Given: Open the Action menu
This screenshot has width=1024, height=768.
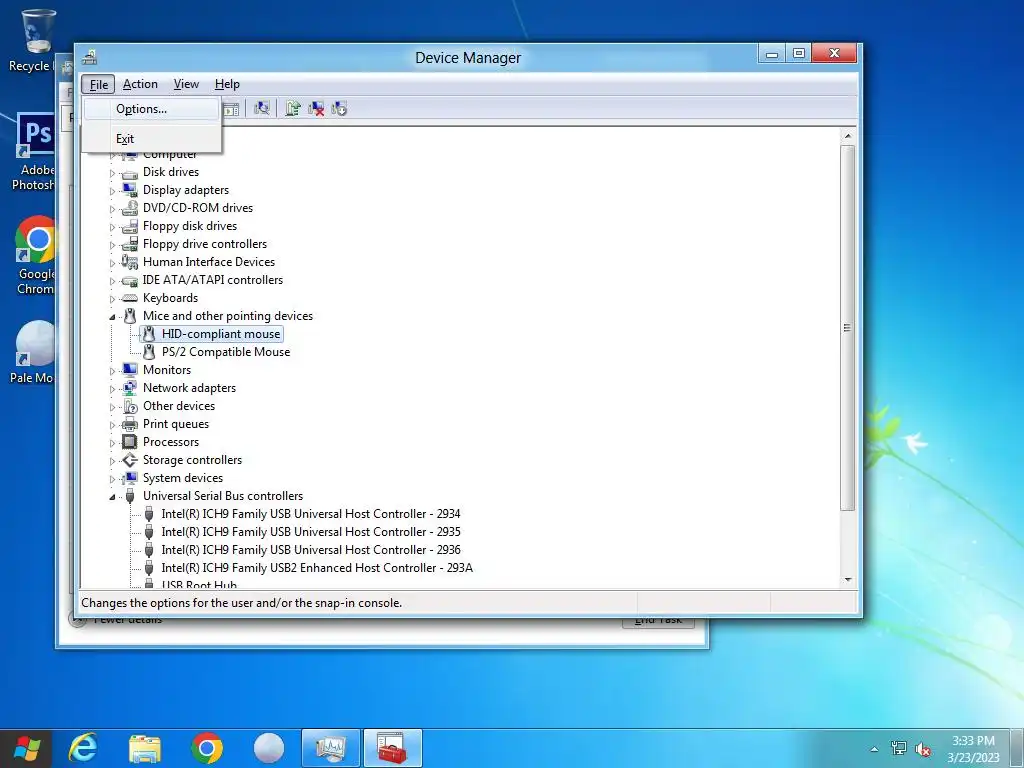Looking at the screenshot, I should pyautogui.click(x=140, y=84).
